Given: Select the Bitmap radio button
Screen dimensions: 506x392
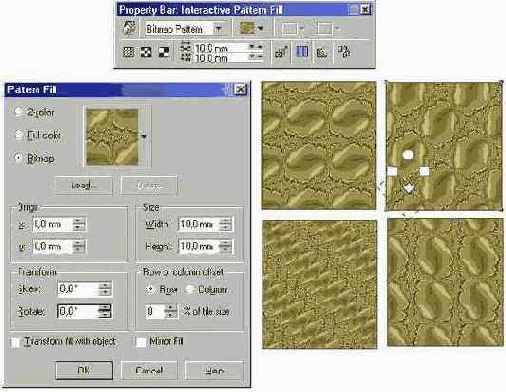Looking at the screenshot, I should click(x=19, y=158).
